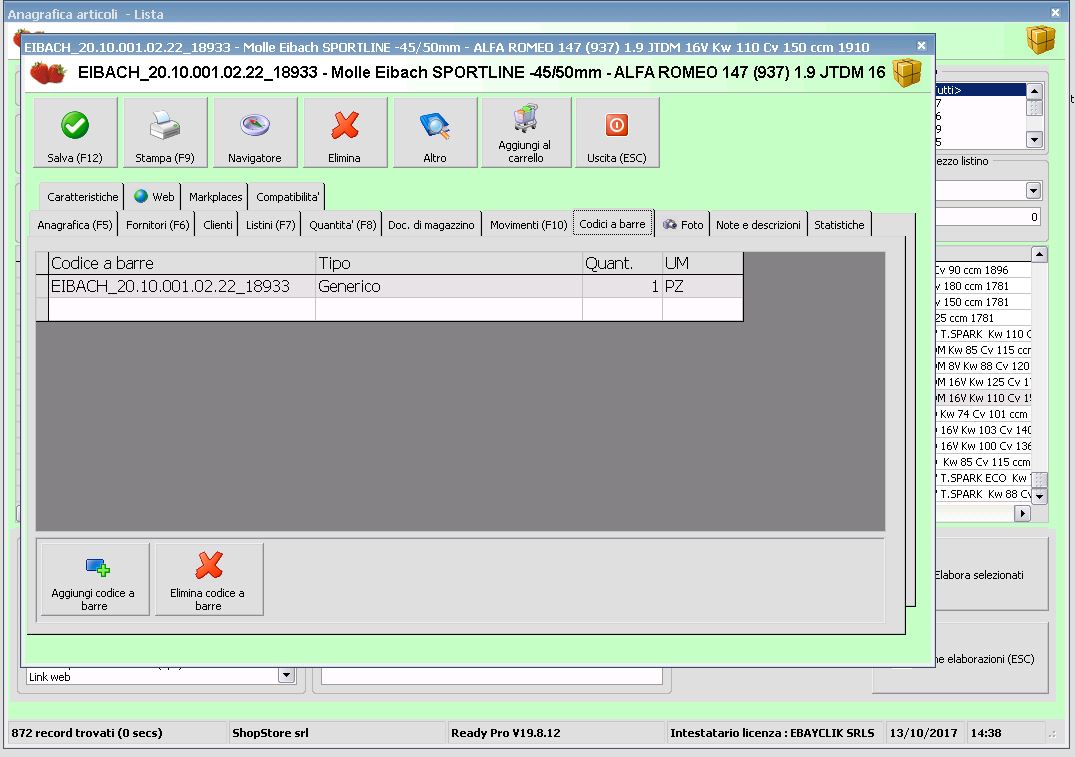Image resolution: width=1075 pixels, height=757 pixels.
Task: Select the Codici a barre tab
Action: pyautogui.click(x=612, y=224)
